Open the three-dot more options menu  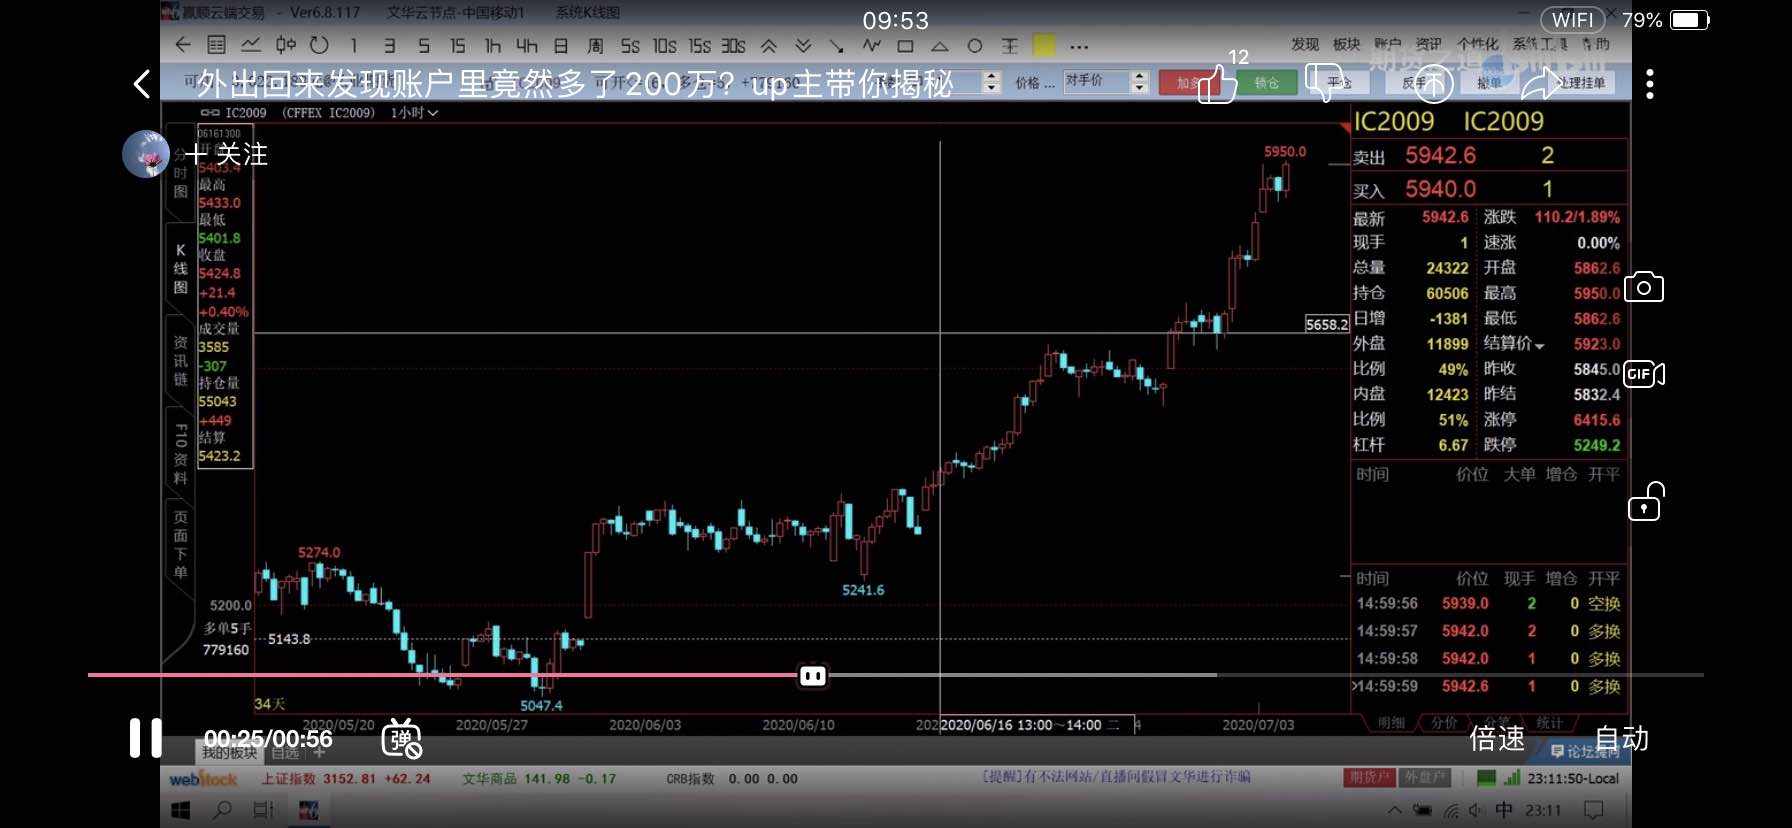click(x=1650, y=84)
